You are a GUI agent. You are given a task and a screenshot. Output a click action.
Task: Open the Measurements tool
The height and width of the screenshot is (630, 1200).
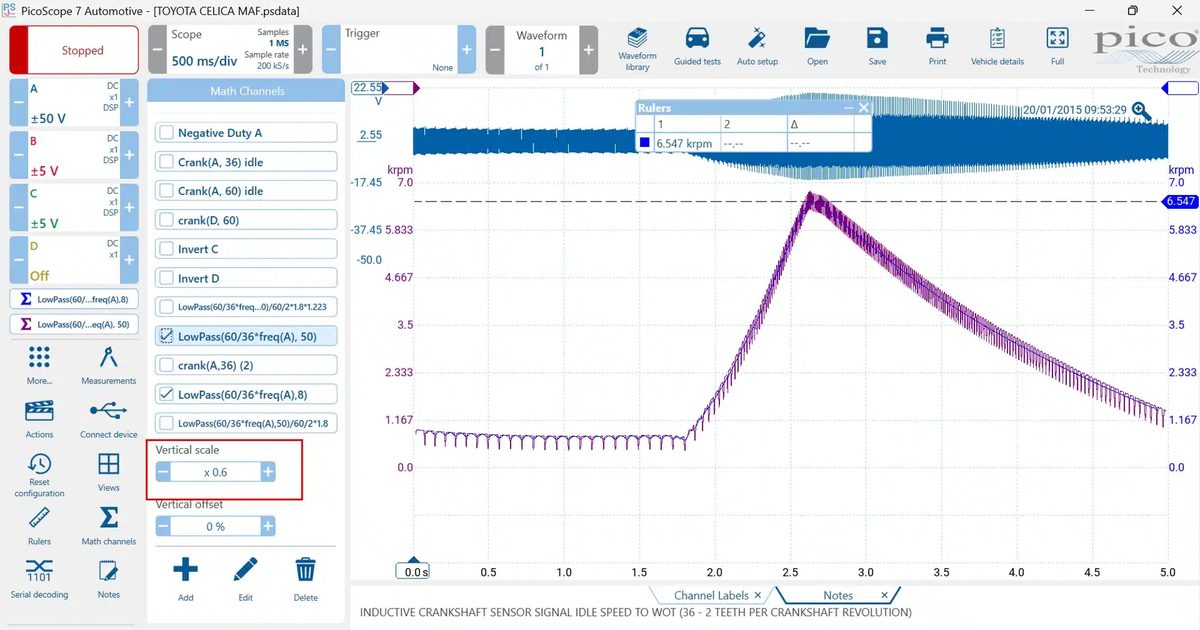tap(109, 365)
